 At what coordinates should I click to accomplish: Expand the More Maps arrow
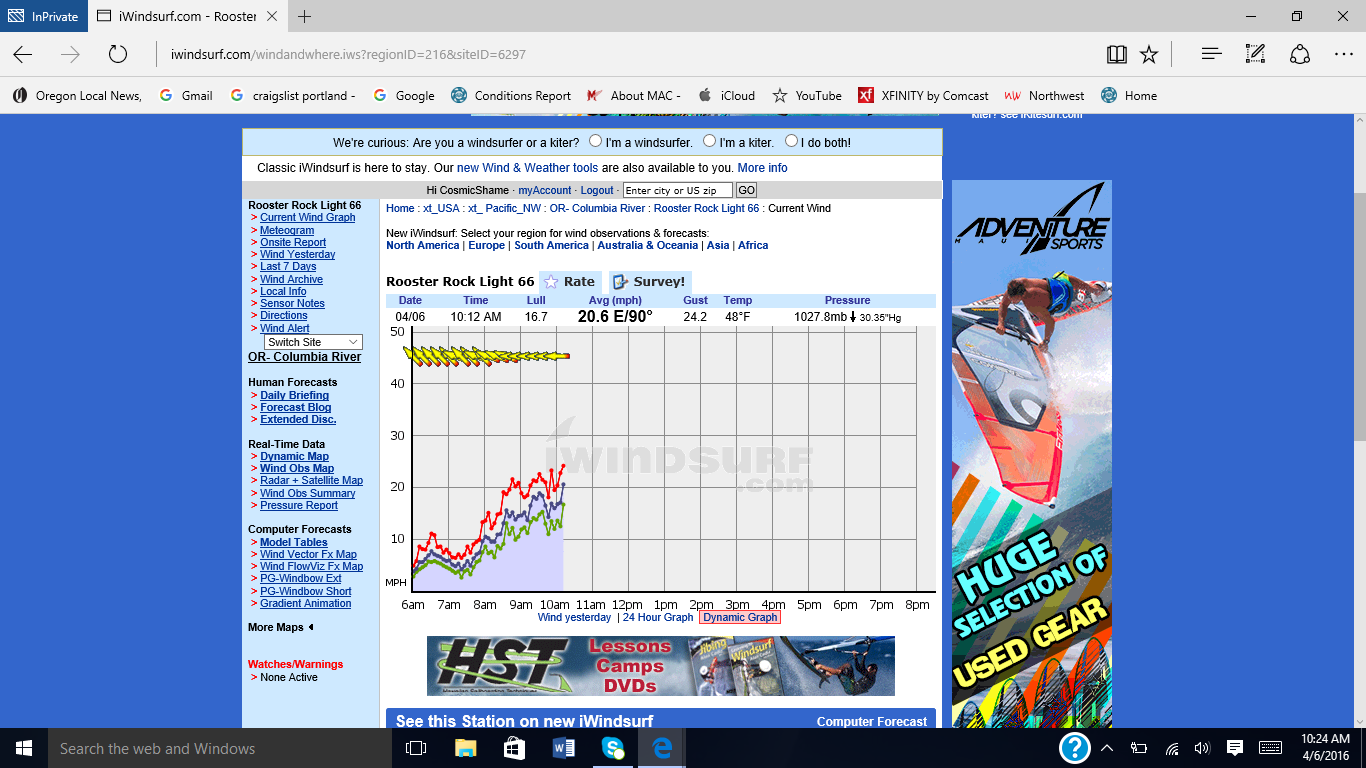310,627
